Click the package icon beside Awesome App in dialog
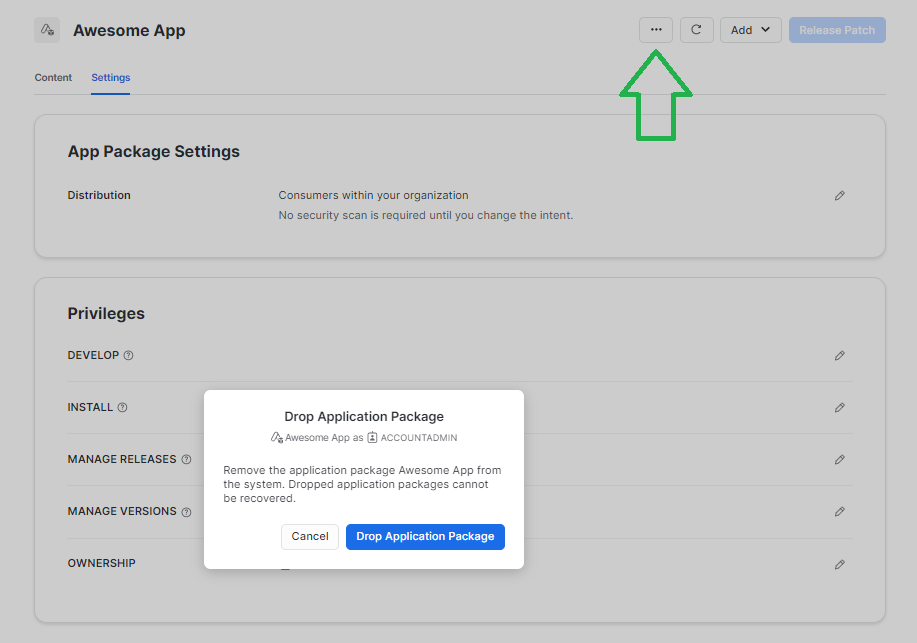The image size is (917, 643). pos(277,437)
